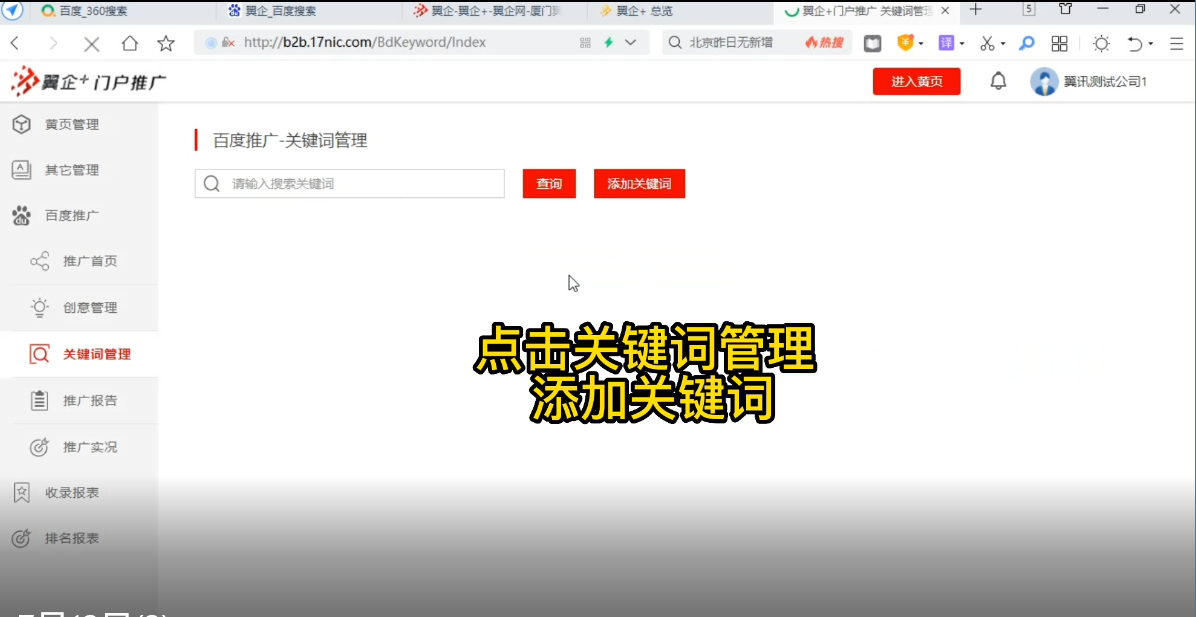The width and height of the screenshot is (1196, 617).
Task: Click the target icon beside 排名报表
Action: pyautogui.click(x=21, y=538)
